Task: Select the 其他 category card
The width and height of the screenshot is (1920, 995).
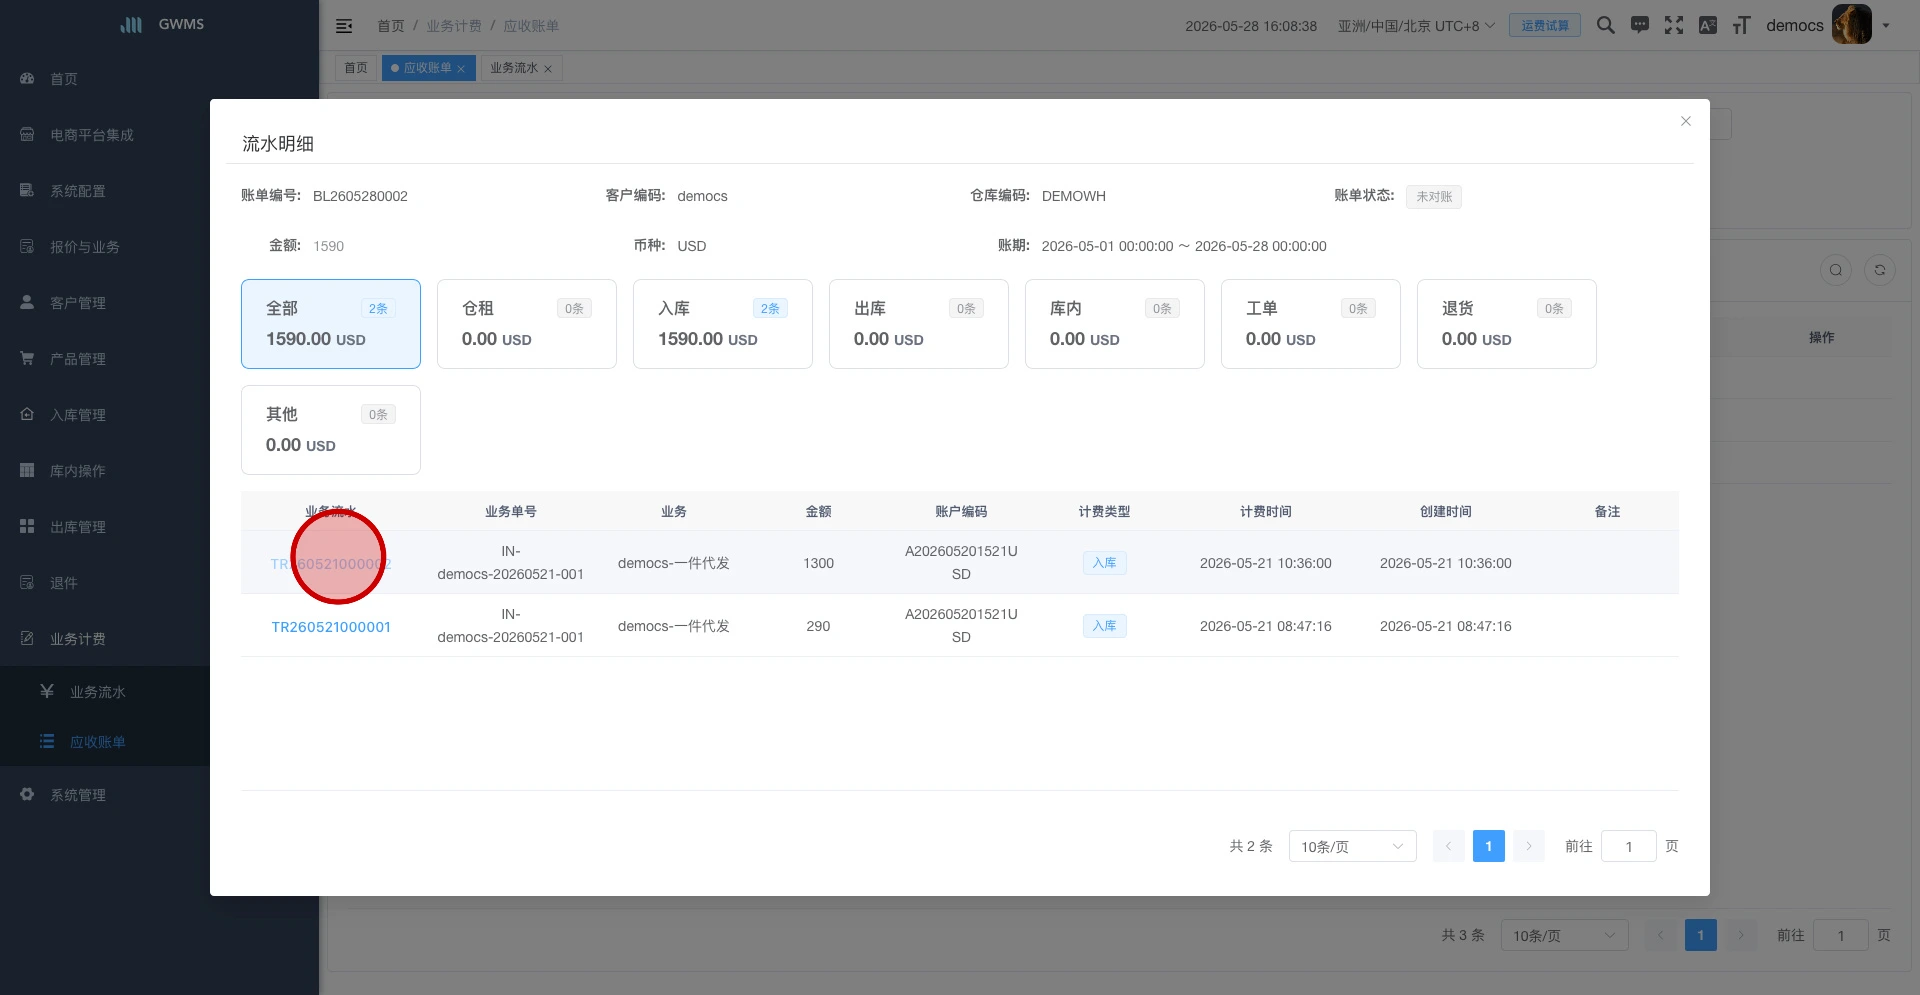Action: [331, 430]
